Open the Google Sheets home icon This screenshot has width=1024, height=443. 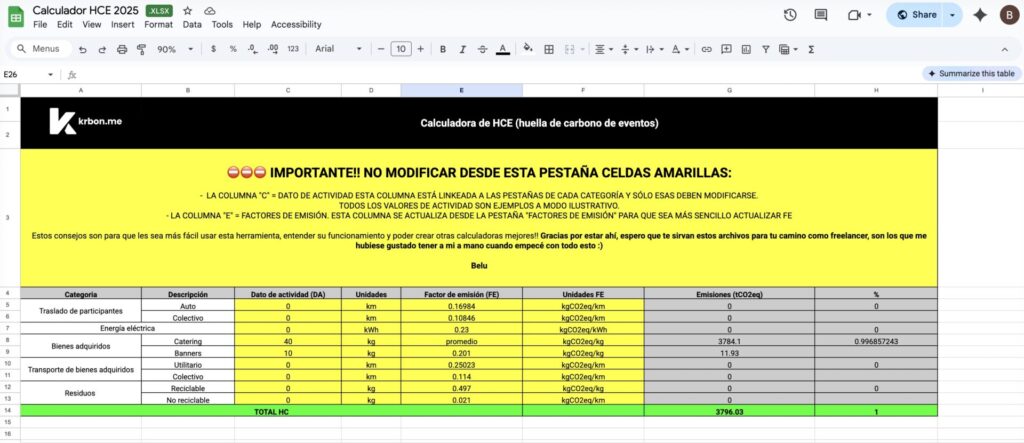click(x=16, y=17)
